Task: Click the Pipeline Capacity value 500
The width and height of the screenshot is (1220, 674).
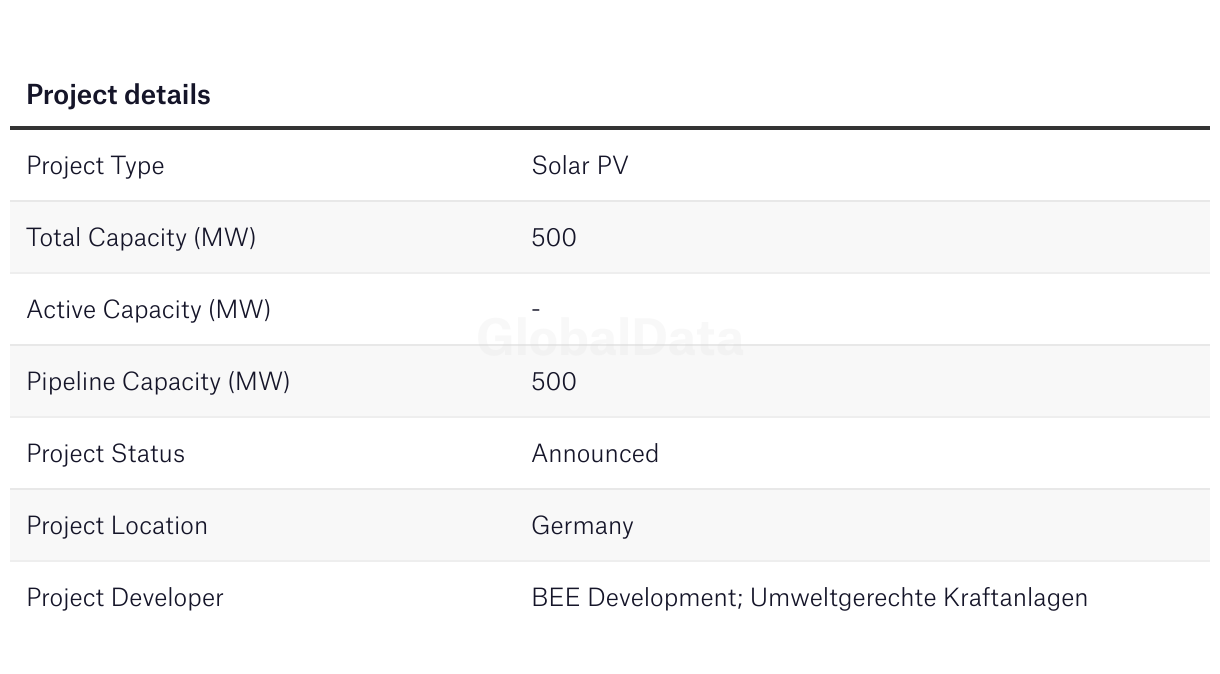Action: [554, 382]
